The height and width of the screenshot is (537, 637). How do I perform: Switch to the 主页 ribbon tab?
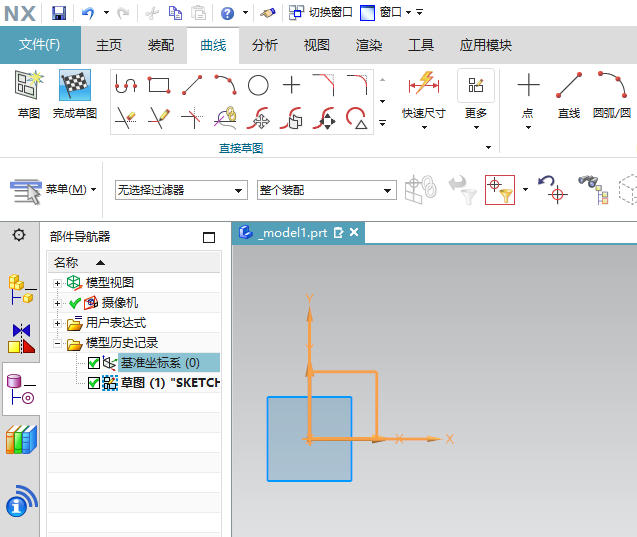(109, 45)
